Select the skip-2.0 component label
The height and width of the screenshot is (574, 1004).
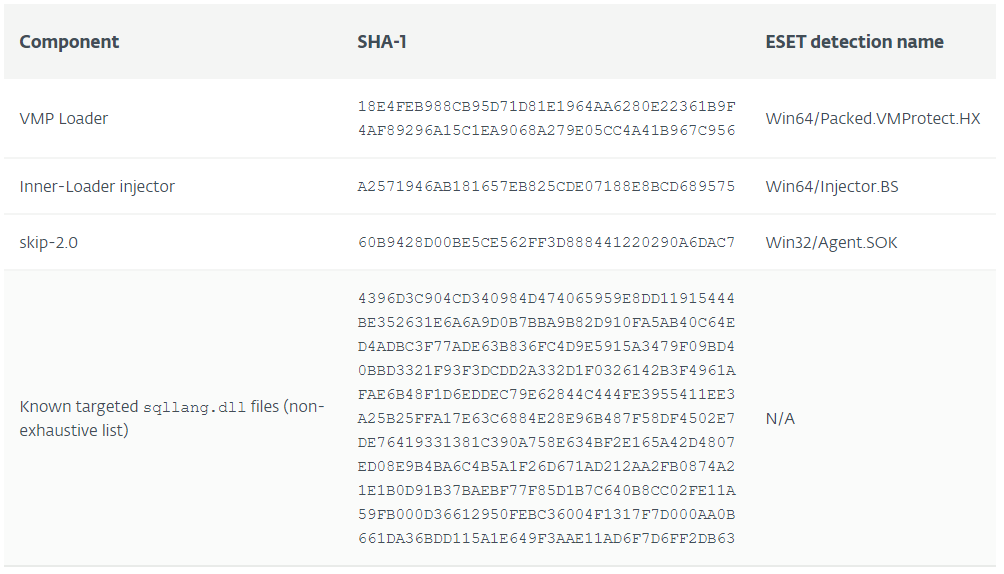(49, 243)
